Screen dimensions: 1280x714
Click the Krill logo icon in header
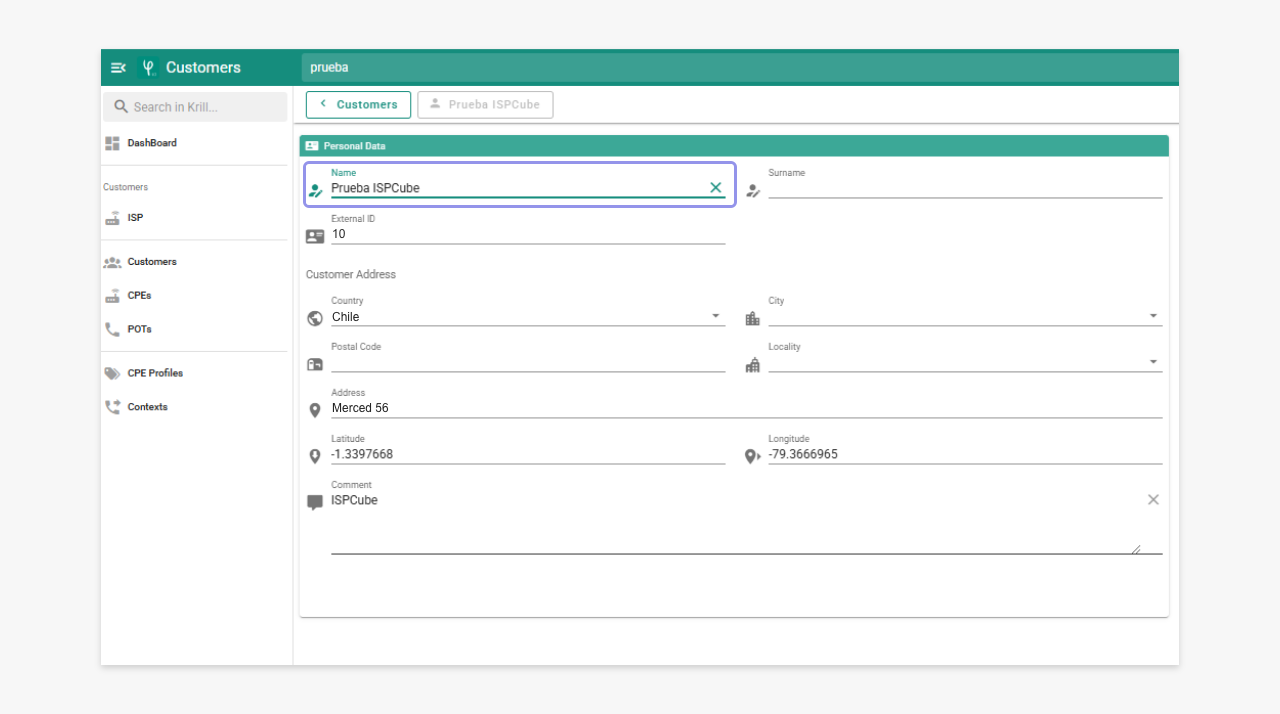coord(149,68)
